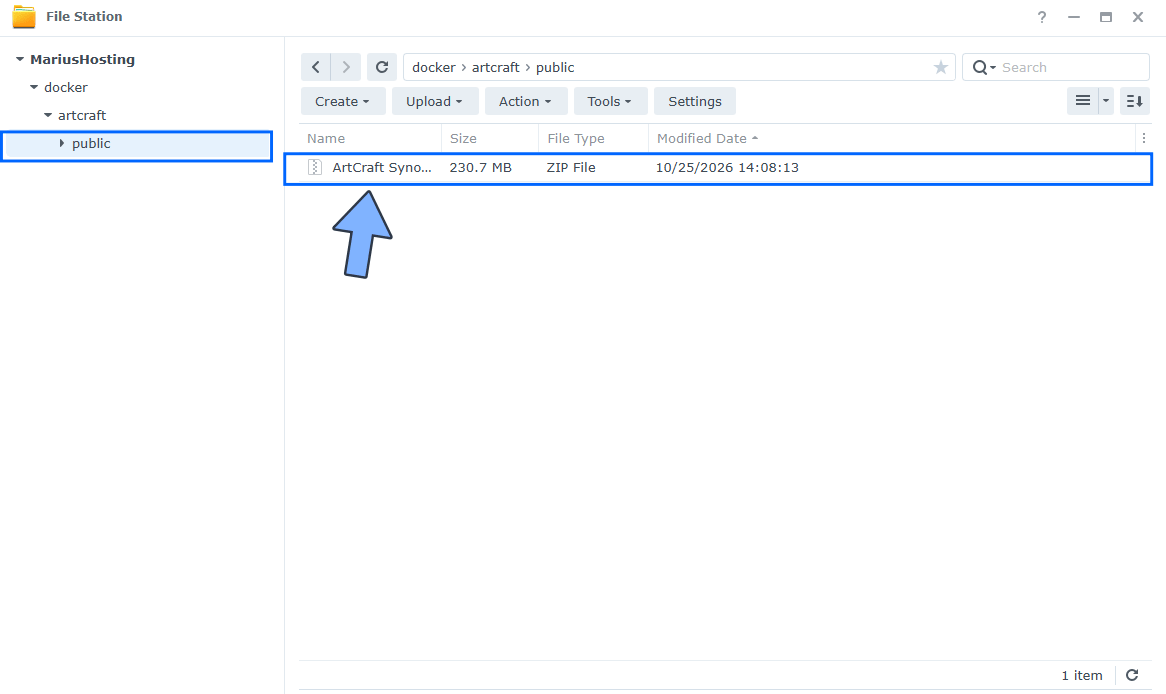
Task: Collapse the docker tree node arrow
Action: [x=33, y=87]
